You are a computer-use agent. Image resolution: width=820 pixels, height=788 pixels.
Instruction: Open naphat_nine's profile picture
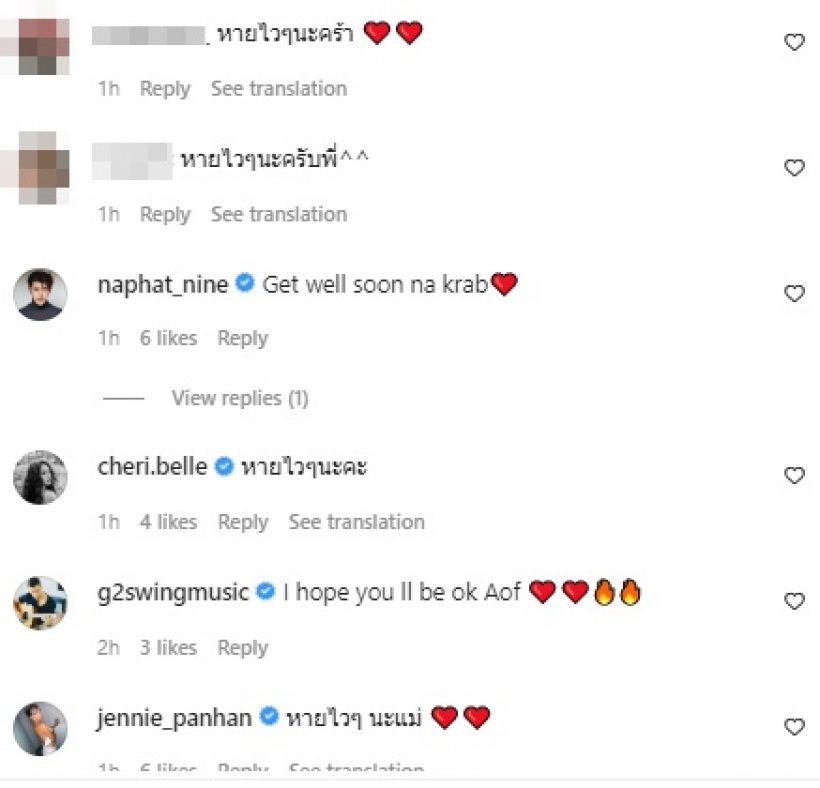tap(40, 294)
